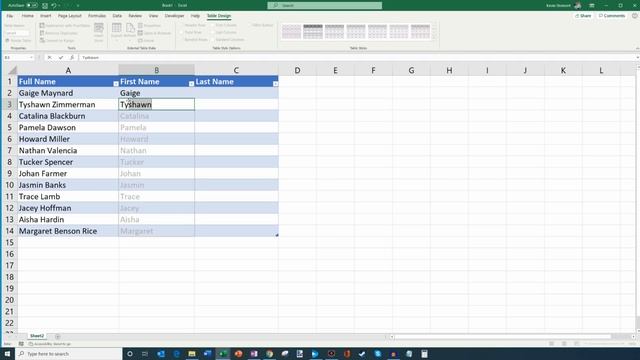The image size is (640, 360).
Task: Click the Share button
Action: 583,16
